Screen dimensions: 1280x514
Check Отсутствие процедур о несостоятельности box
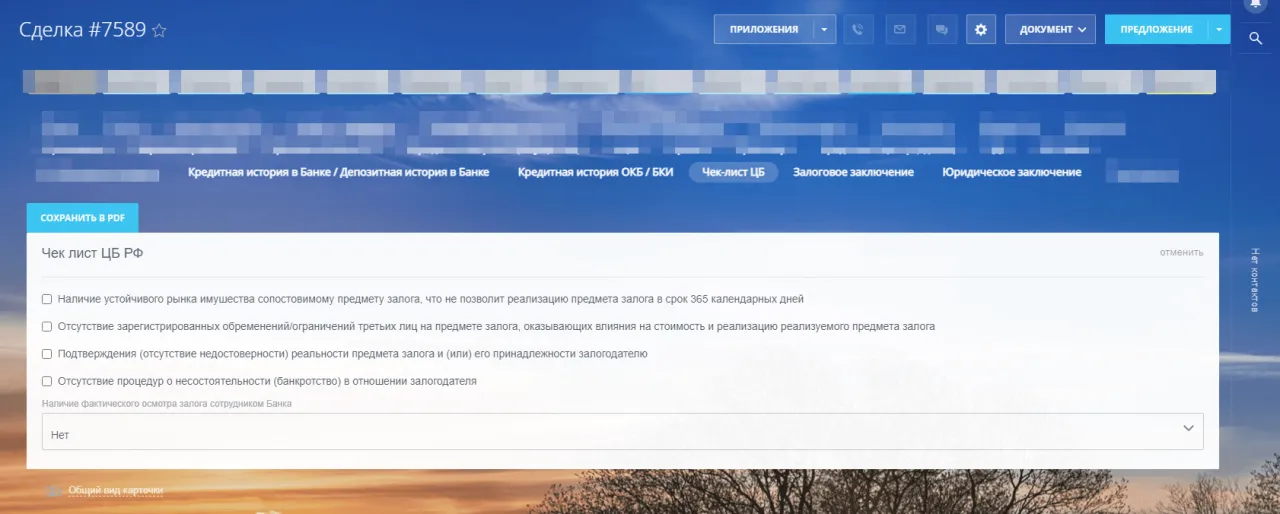[x=47, y=381]
